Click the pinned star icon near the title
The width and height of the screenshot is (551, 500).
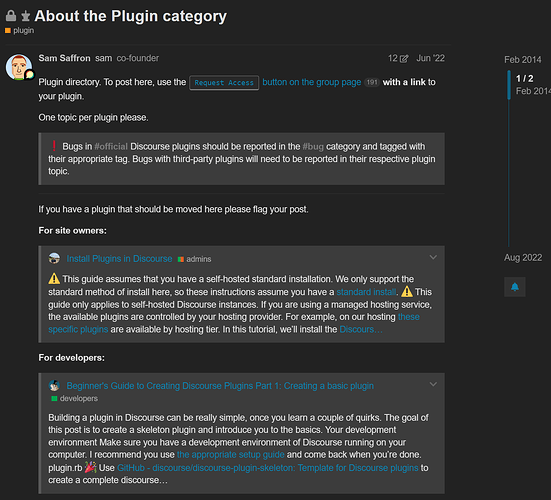(25, 16)
